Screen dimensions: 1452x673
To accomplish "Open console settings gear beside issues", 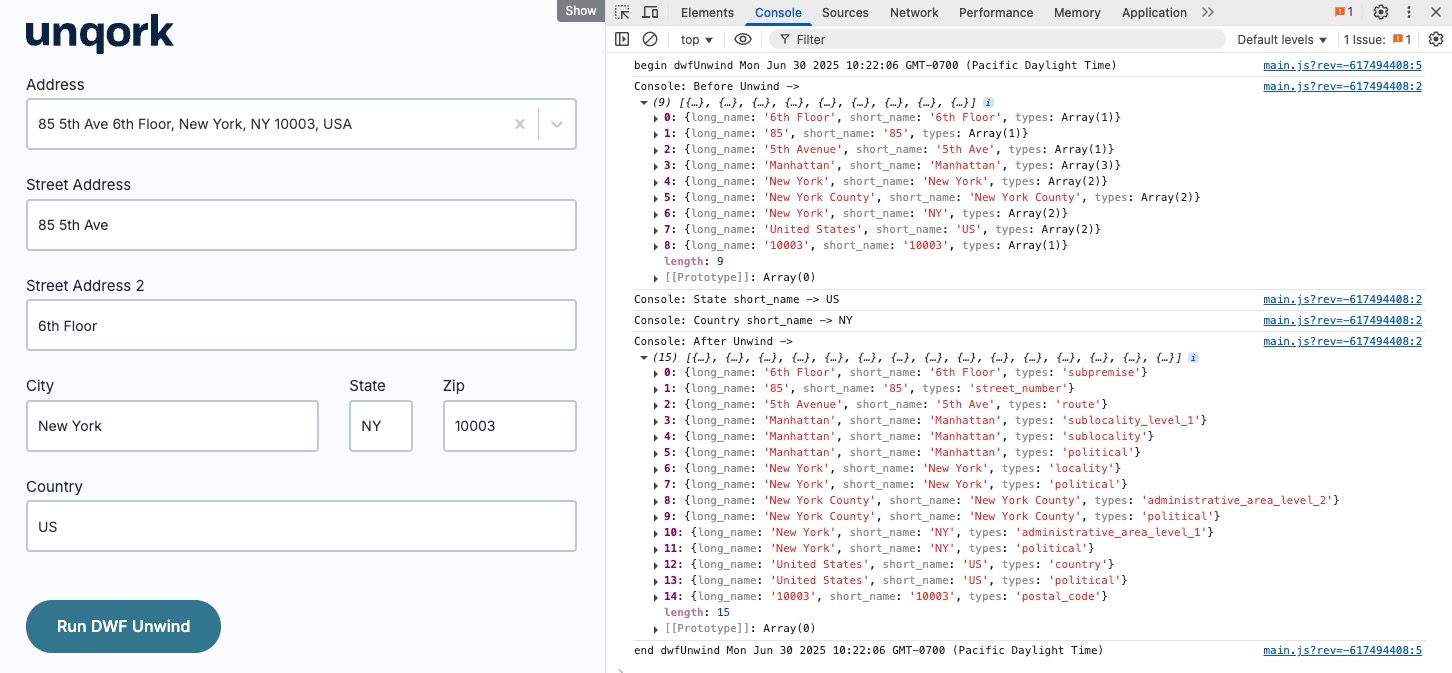I will point(1436,39).
